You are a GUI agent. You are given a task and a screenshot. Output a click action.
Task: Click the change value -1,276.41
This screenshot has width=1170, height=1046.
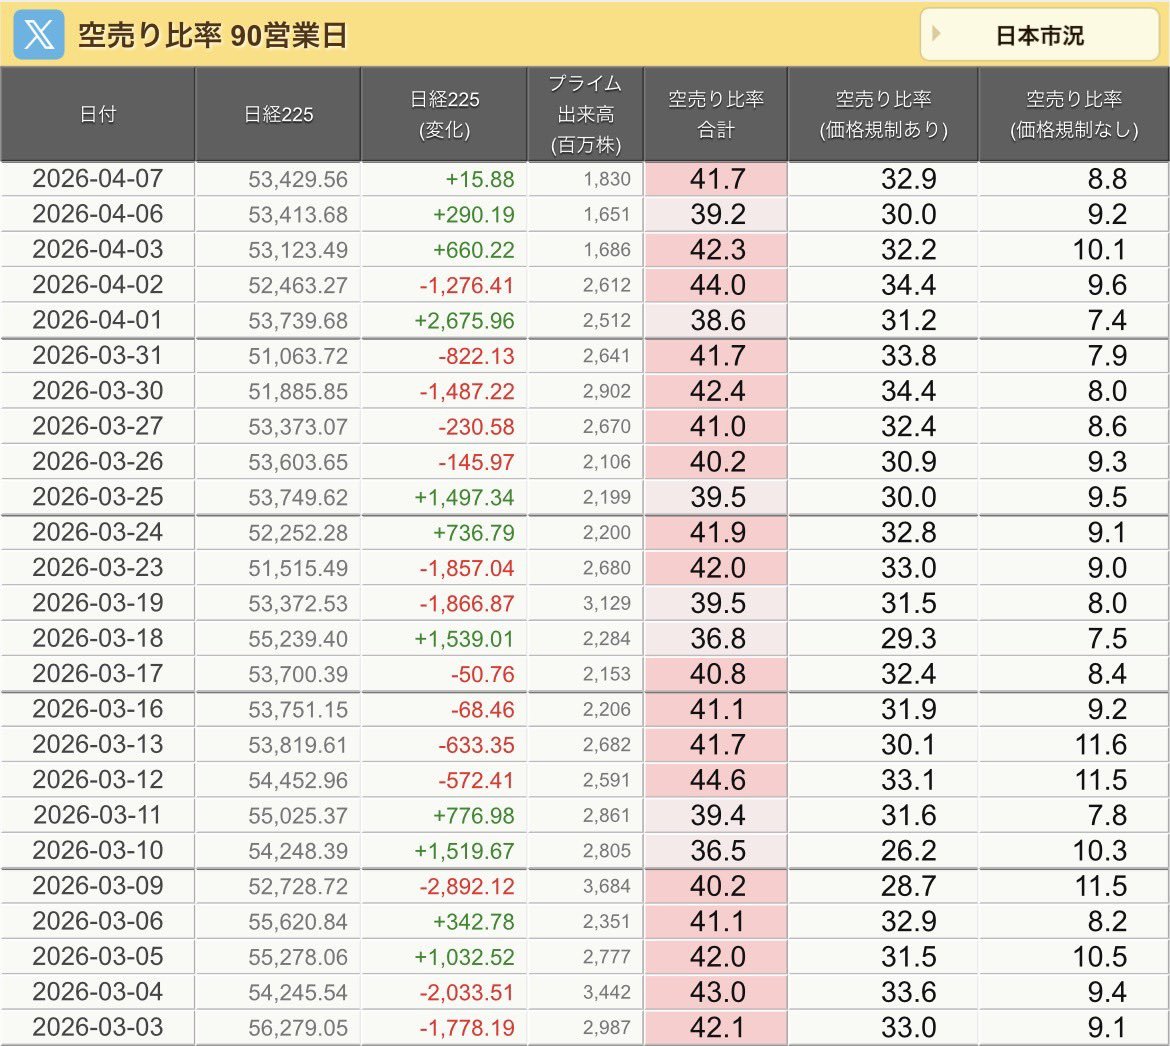point(467,286)
